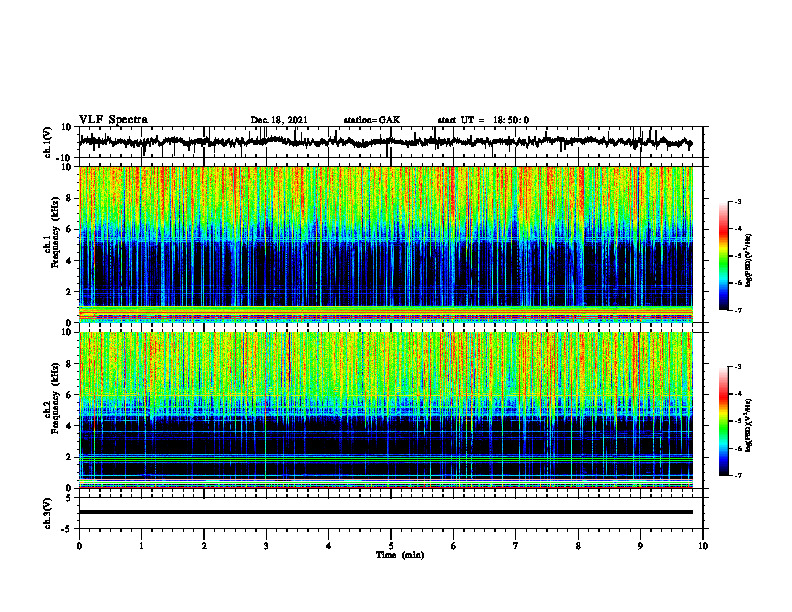
Task: Click the '-7' label on ch.1 colorbar
Action: (x=738, y=310)
